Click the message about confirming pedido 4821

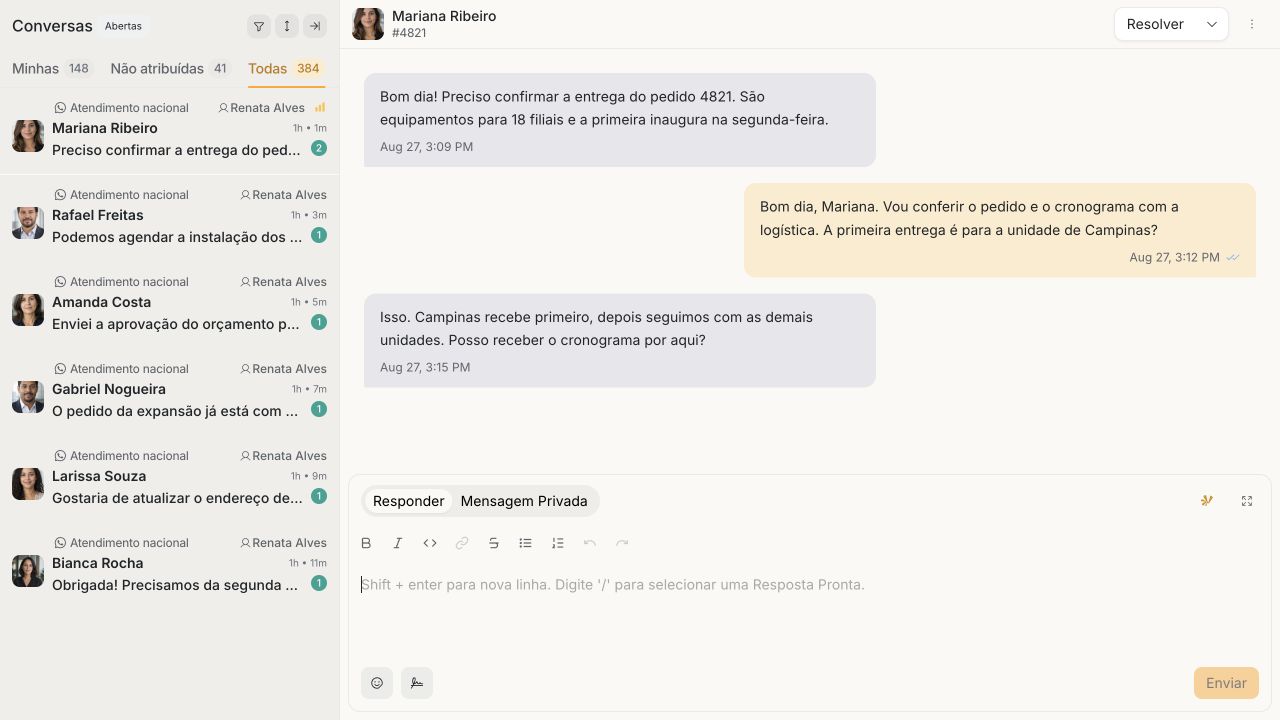(x=620, y=120)
